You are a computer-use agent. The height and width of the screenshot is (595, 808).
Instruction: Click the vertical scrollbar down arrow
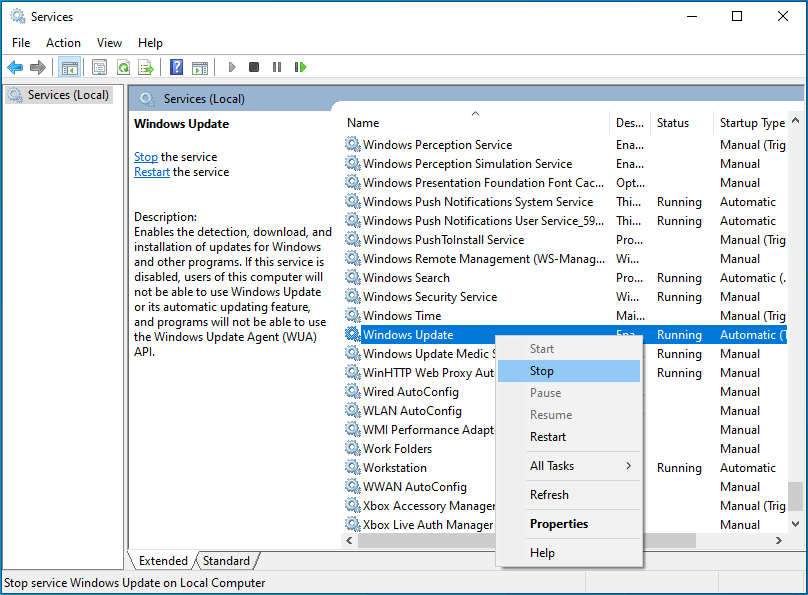[x=795, y=523]
